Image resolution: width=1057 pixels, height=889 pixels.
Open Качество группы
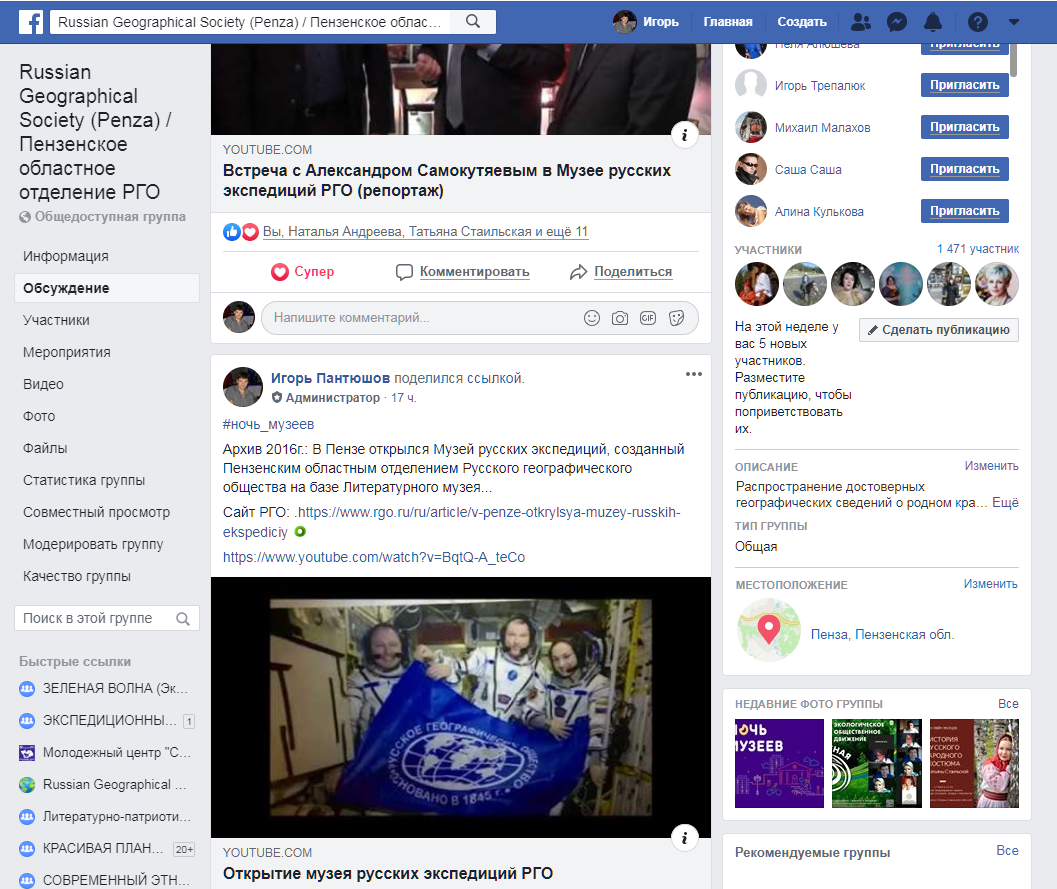pyautogui.click(x=77, y=576)
